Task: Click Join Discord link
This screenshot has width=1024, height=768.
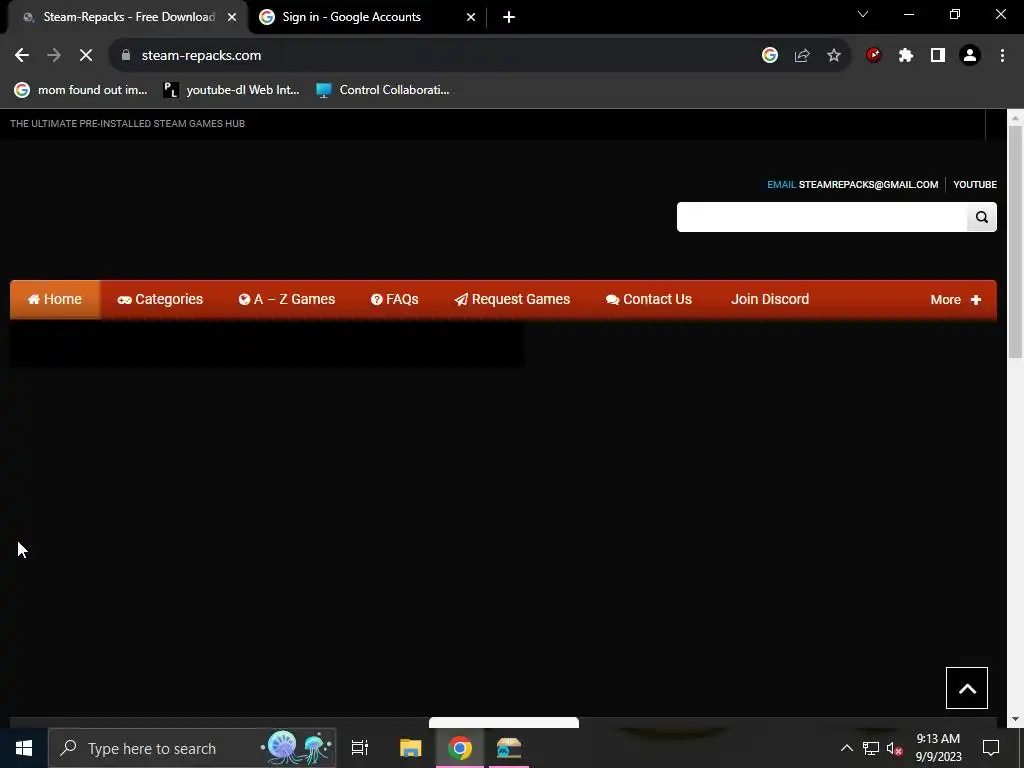Action: (770, 300)
